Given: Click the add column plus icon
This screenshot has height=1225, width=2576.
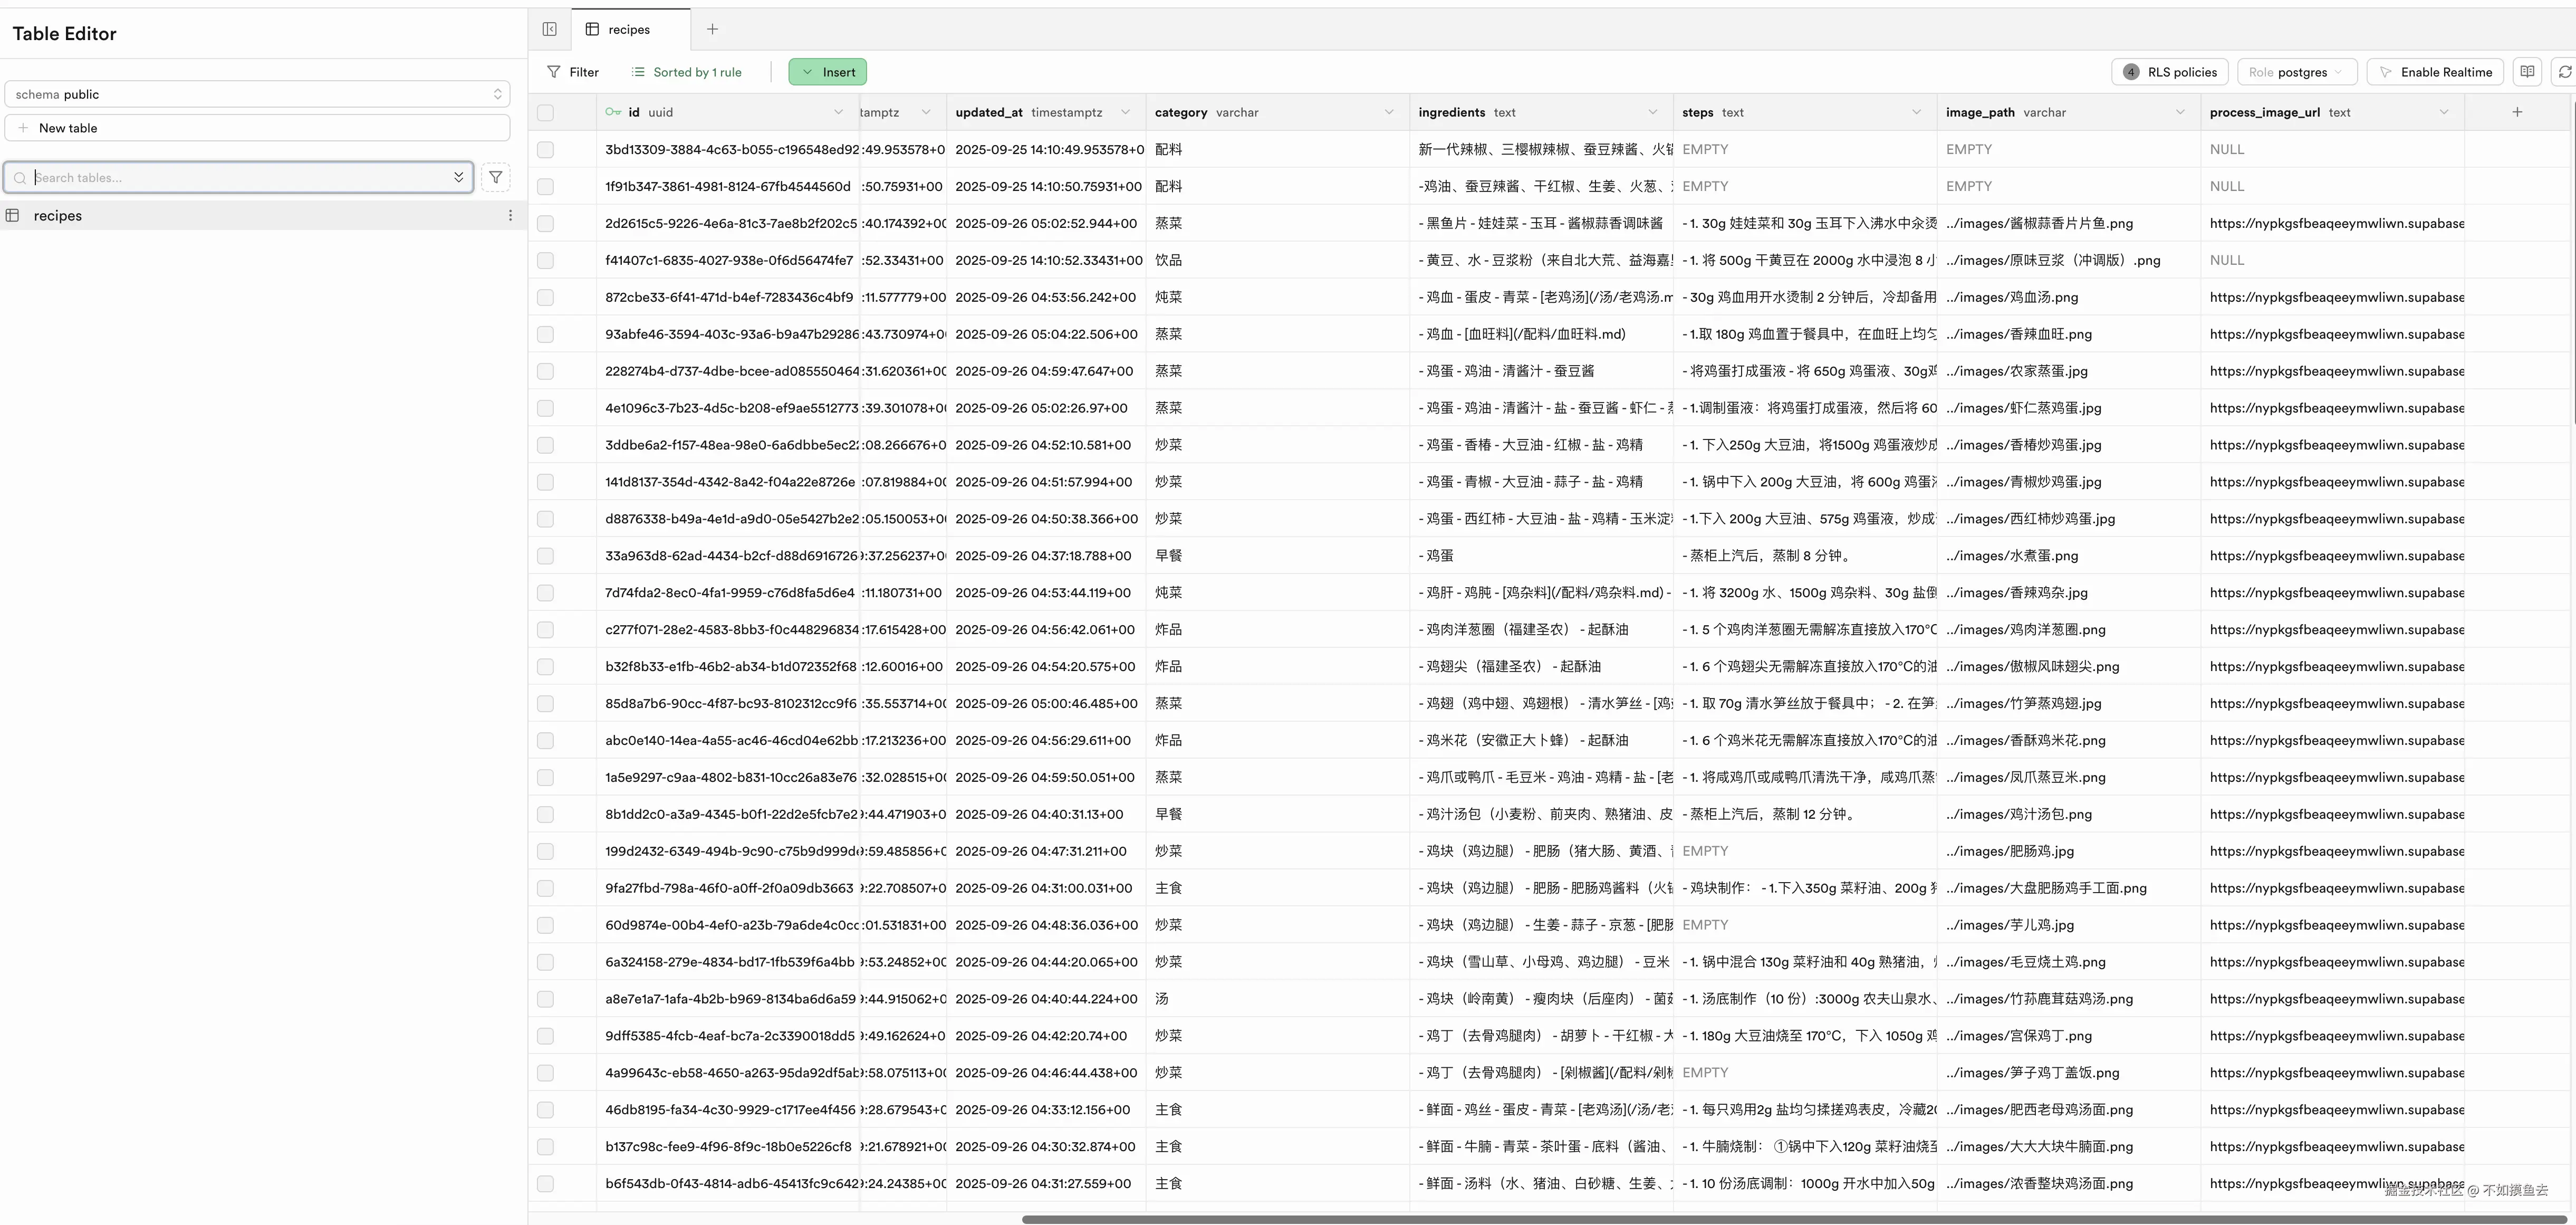Looking at the screenshot, I should 2517,112.
